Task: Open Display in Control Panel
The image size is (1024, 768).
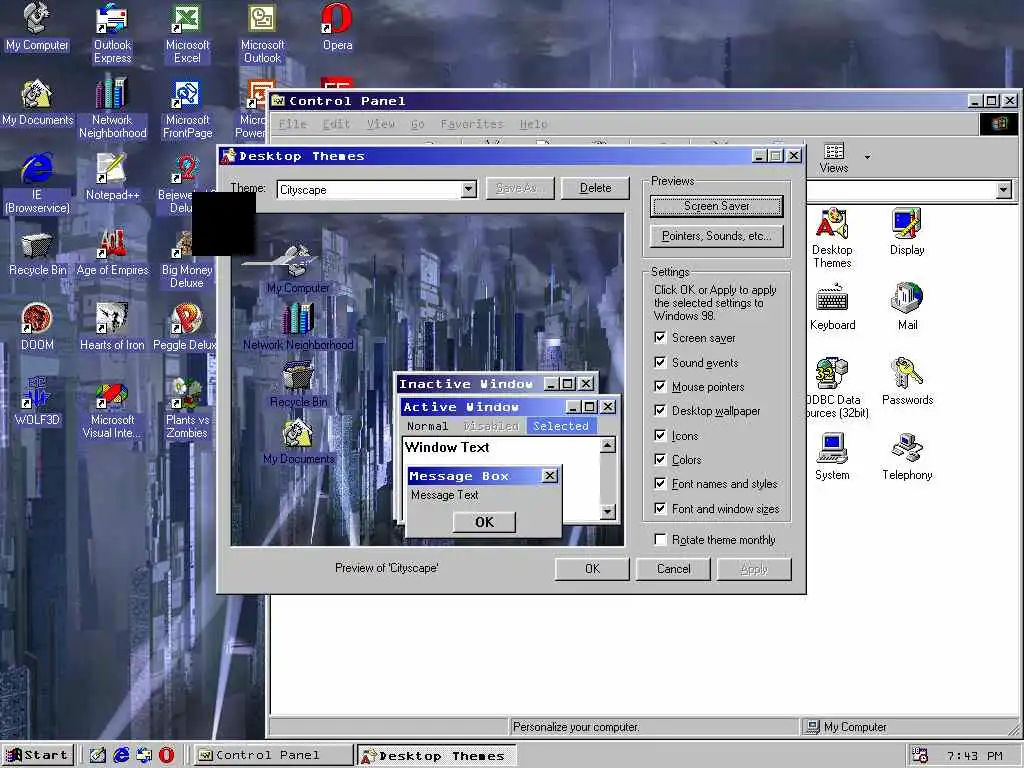Action: [907, 232]
